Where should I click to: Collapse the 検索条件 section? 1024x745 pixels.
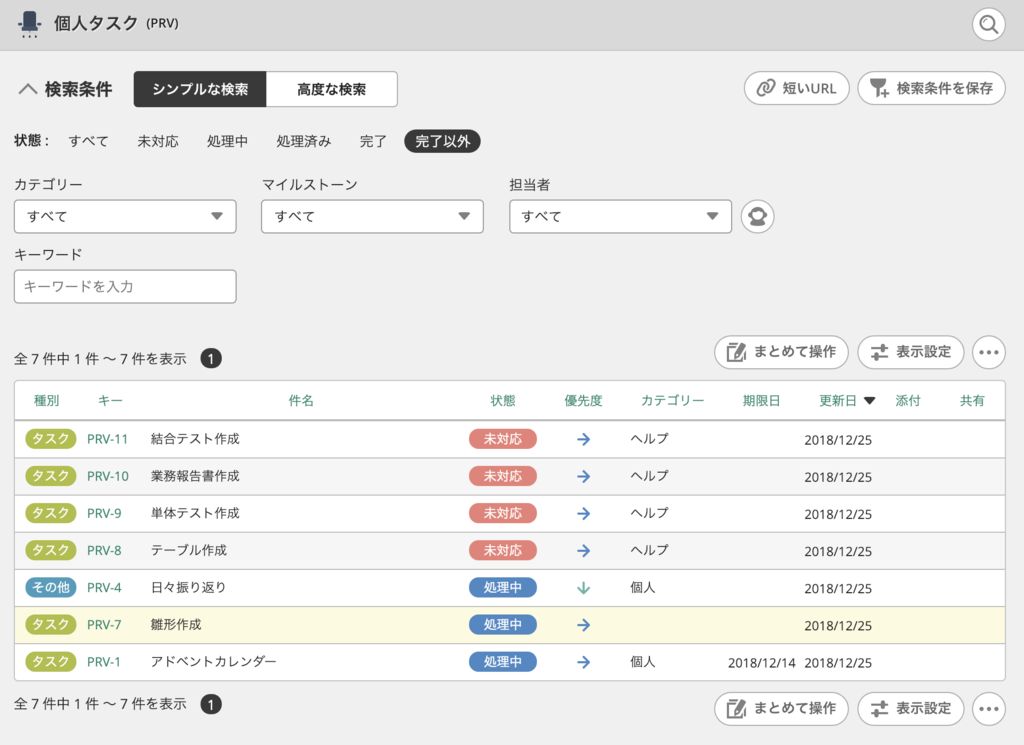pyautogui.click(x=65, y=89)
